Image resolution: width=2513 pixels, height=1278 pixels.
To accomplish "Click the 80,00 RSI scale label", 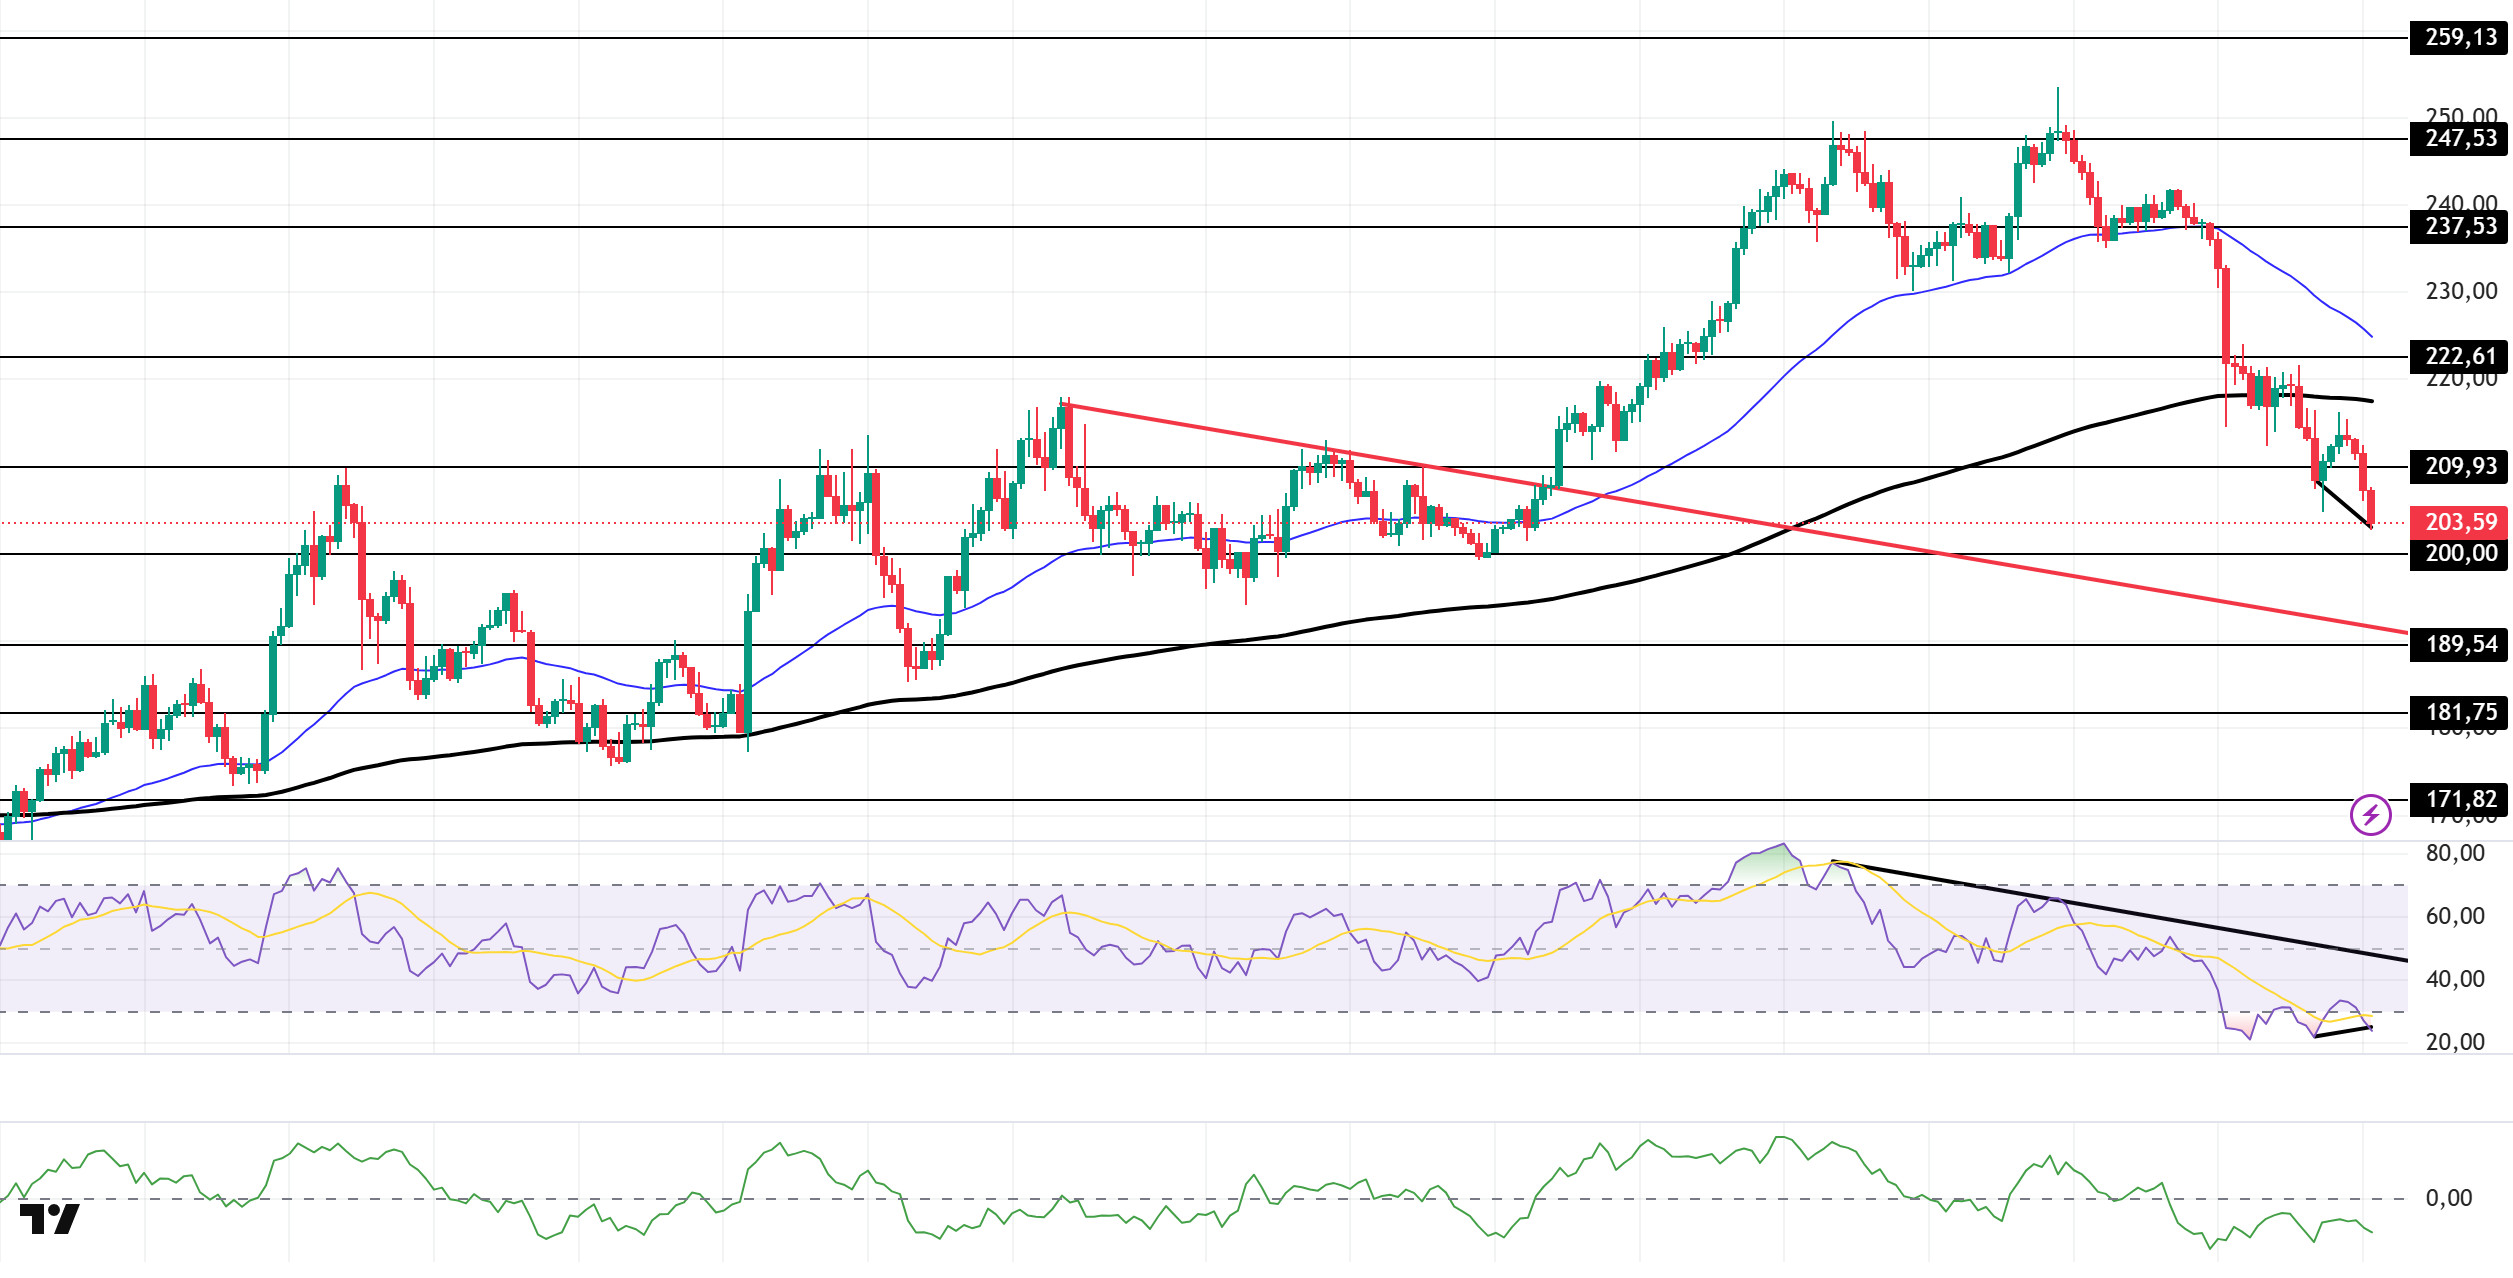I will 2455,854.
